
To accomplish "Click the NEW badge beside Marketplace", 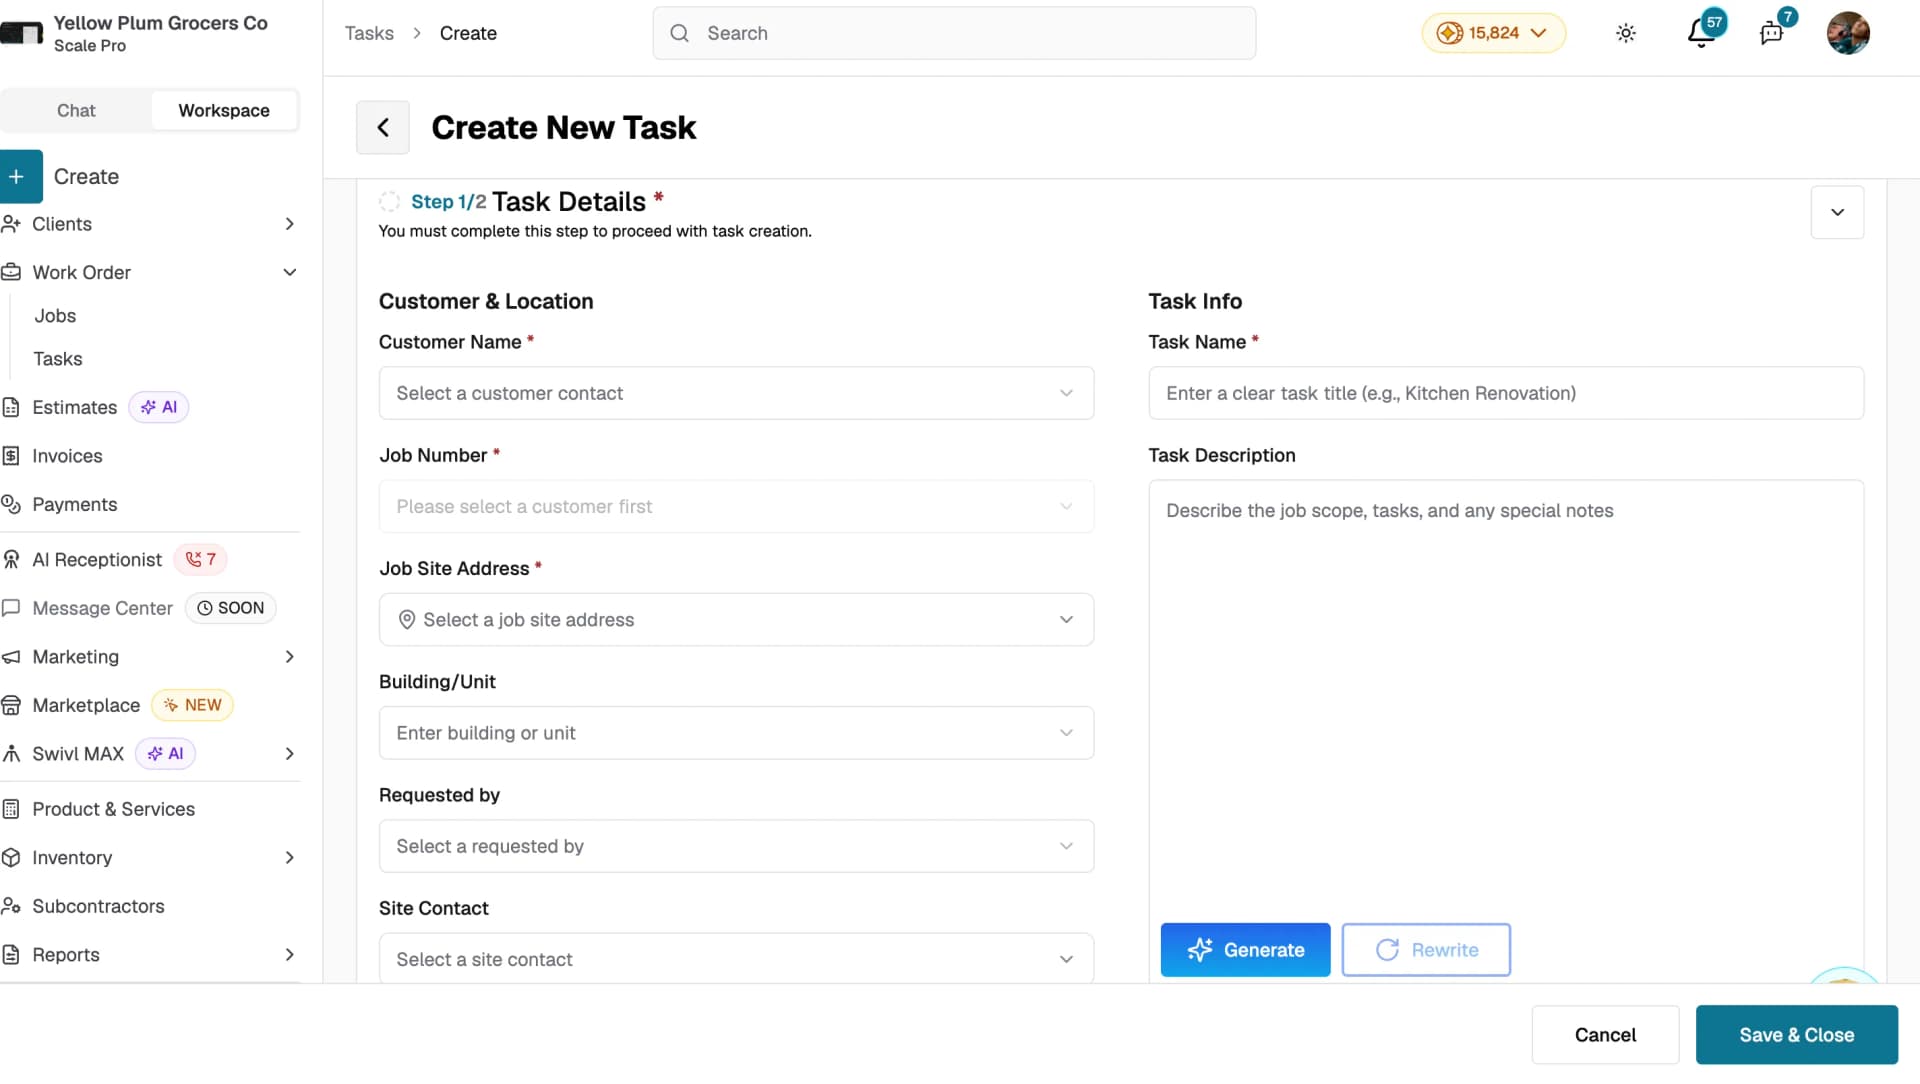I will tap(192, 705).
